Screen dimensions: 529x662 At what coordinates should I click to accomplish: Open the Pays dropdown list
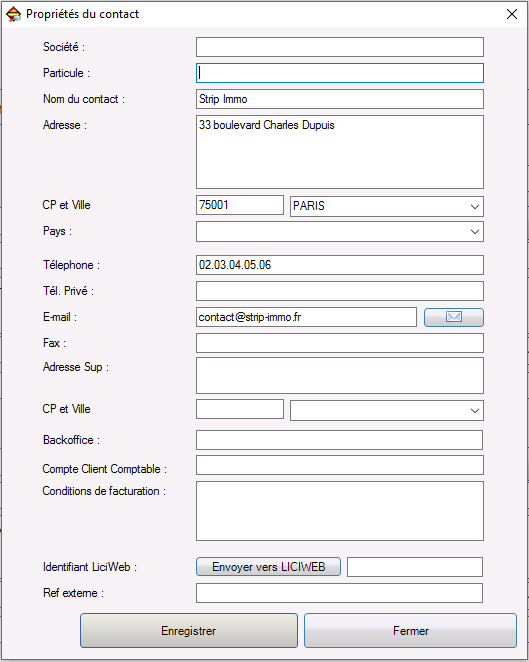pyautogui.click(x=475, y=232)
